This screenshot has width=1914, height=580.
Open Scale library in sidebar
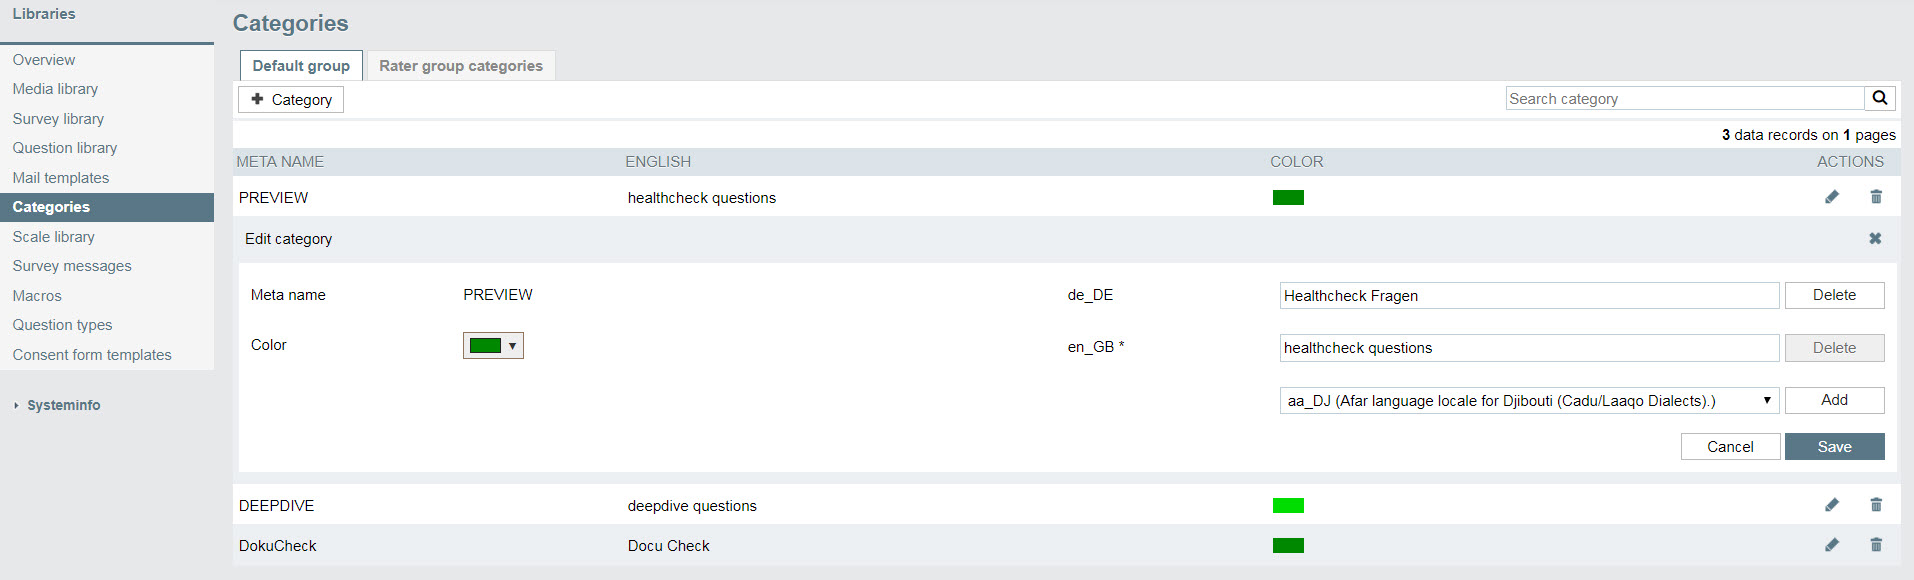pyautogui.click(x=54, y=237)
